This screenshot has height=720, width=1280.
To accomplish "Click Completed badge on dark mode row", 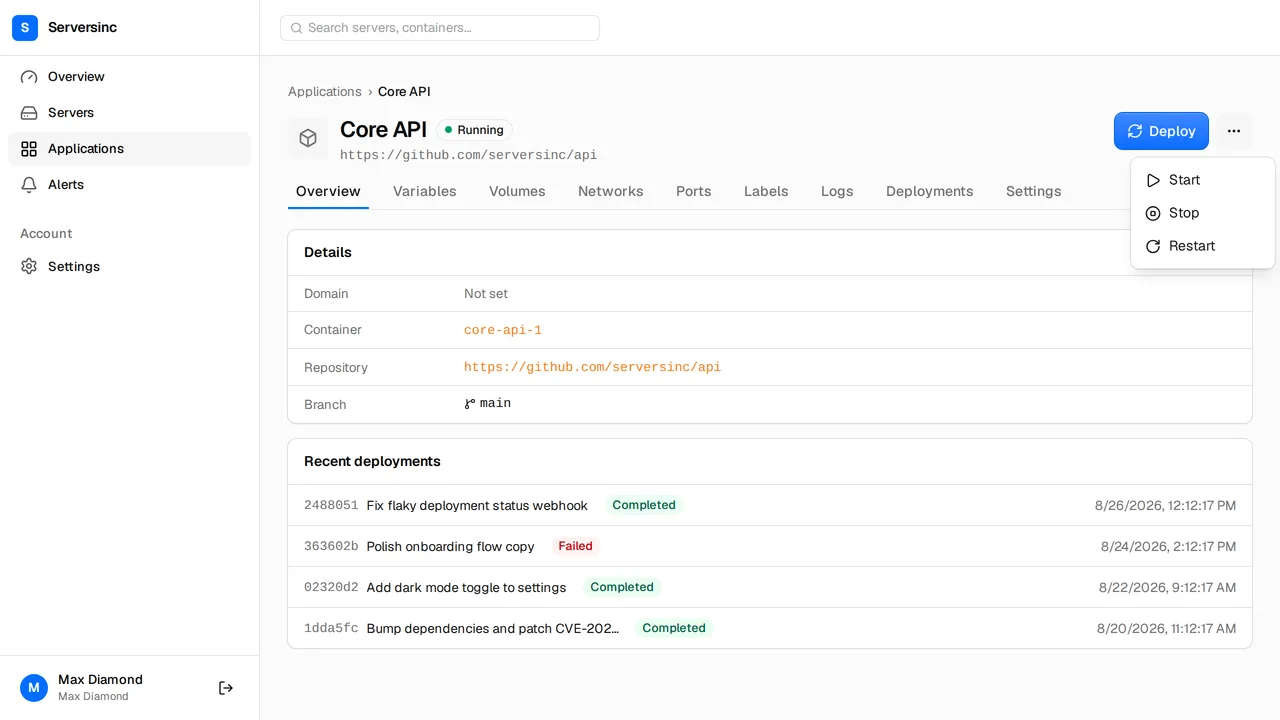I will point(622,588).
